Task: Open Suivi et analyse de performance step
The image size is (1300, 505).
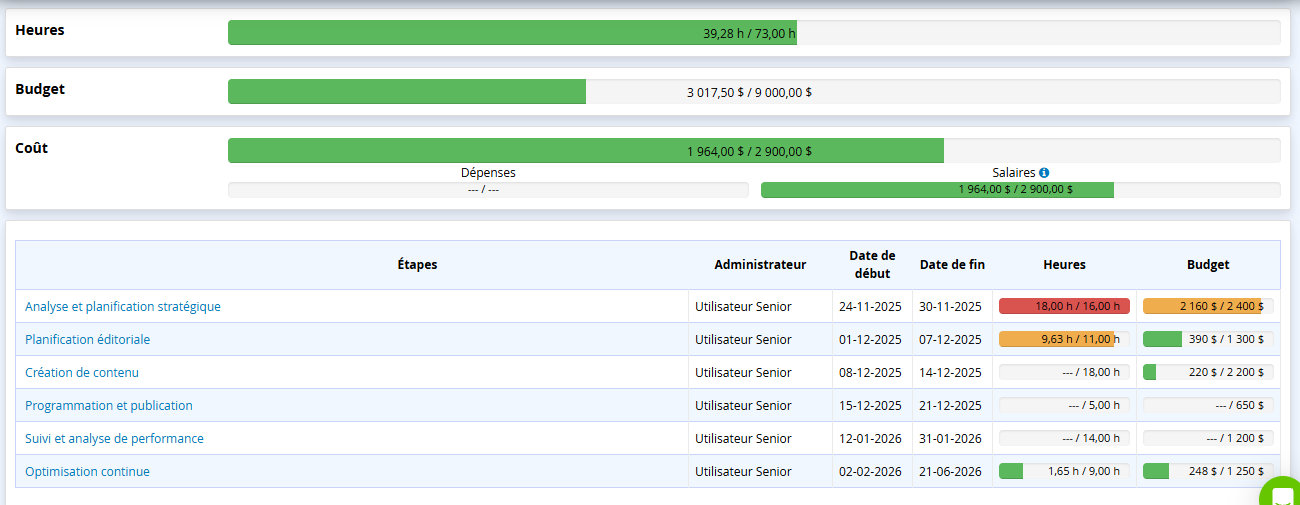Action: [114, 439]
